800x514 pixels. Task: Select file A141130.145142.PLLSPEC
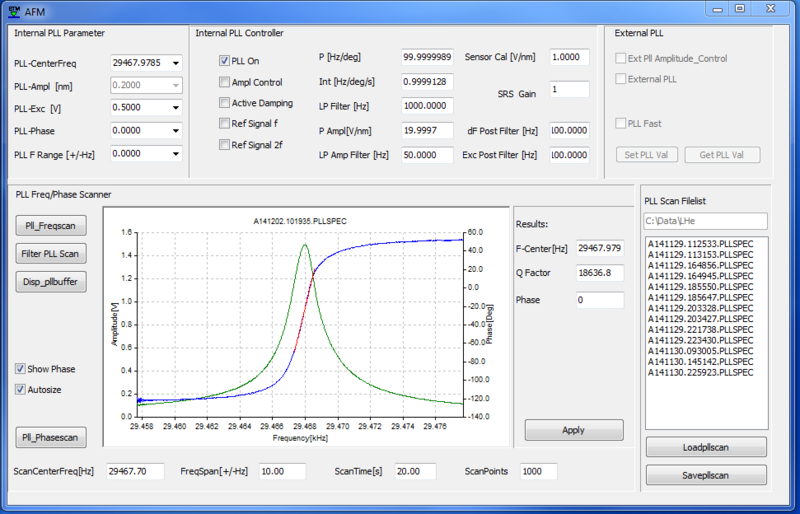701,362
